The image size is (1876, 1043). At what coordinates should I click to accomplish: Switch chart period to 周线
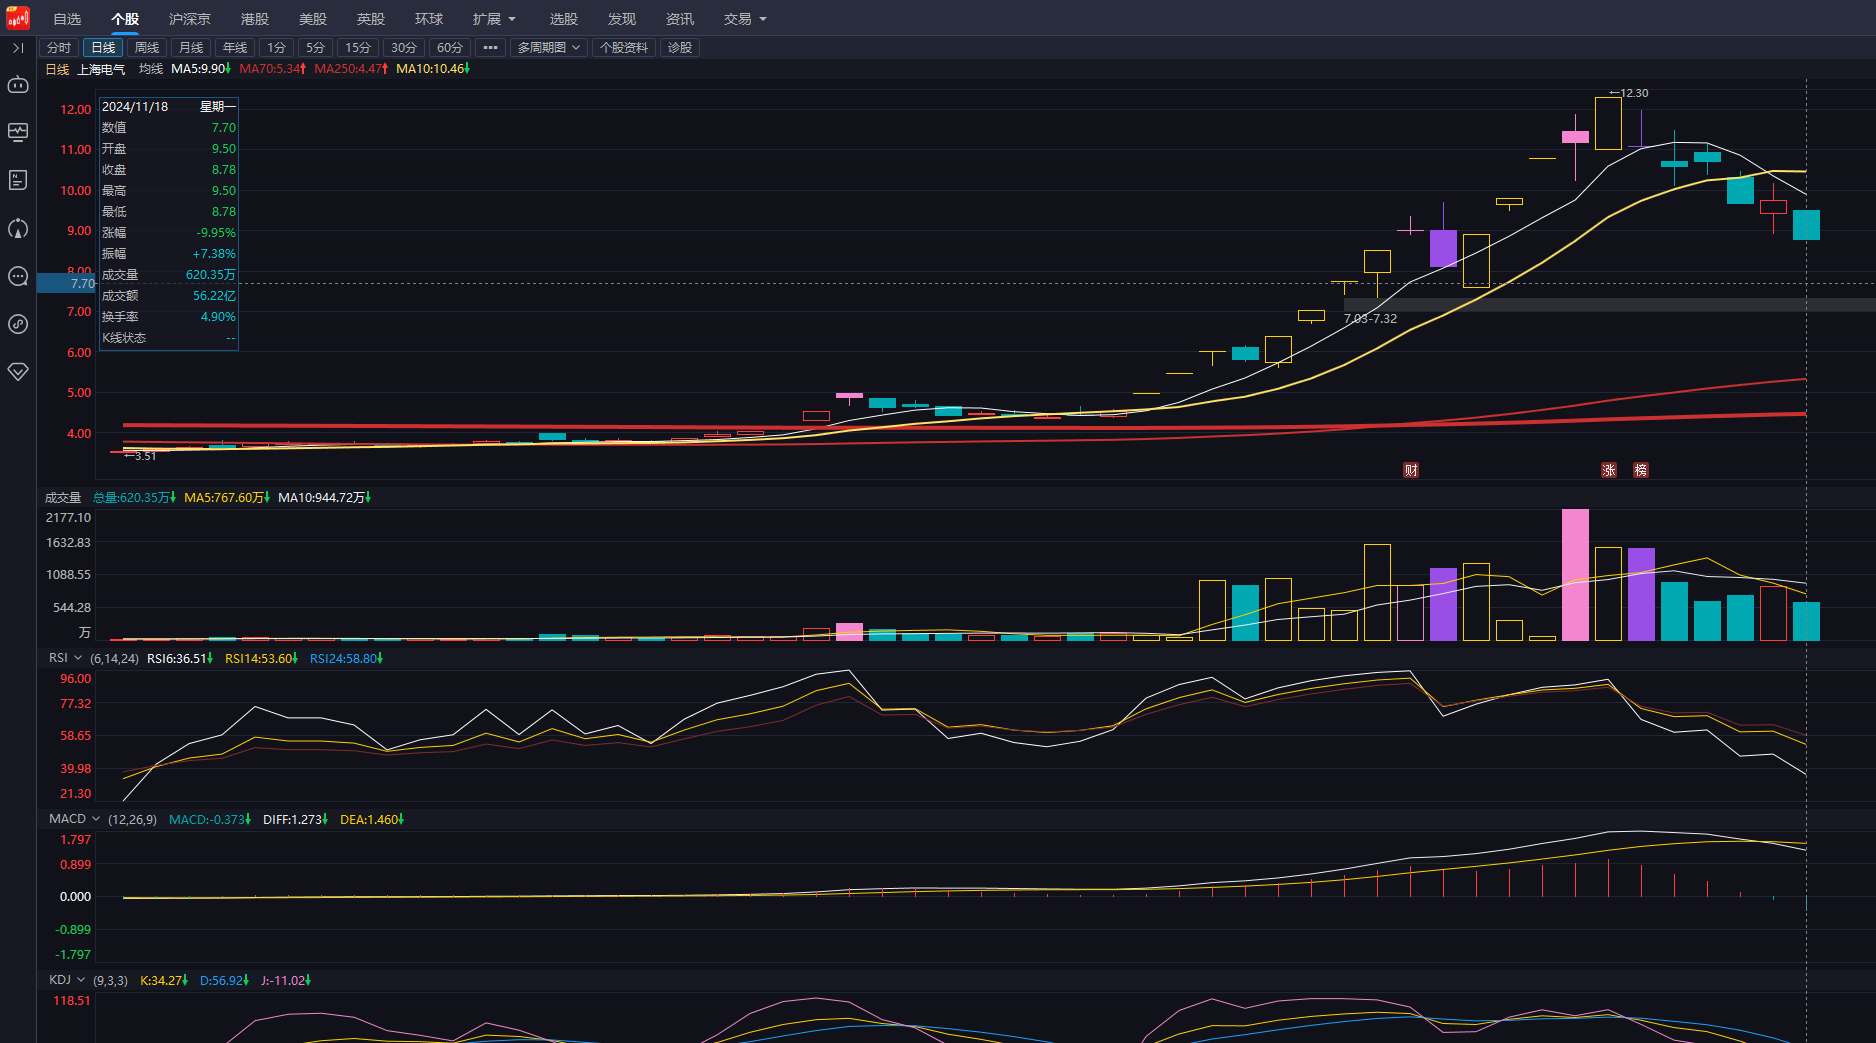147,48
